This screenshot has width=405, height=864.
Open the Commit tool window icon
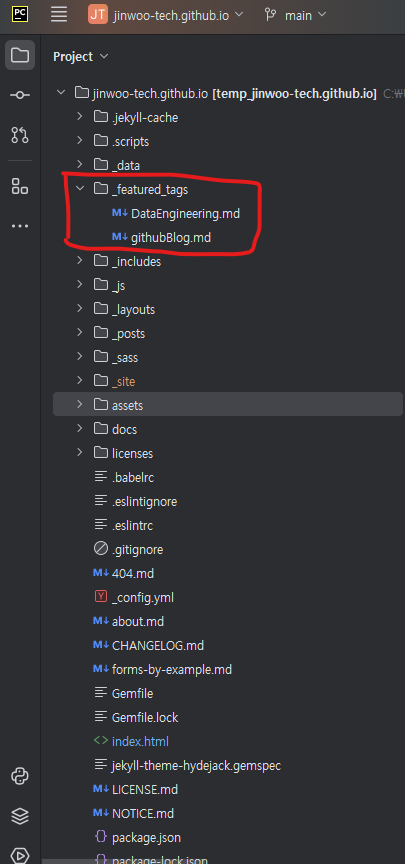(20, 95)
